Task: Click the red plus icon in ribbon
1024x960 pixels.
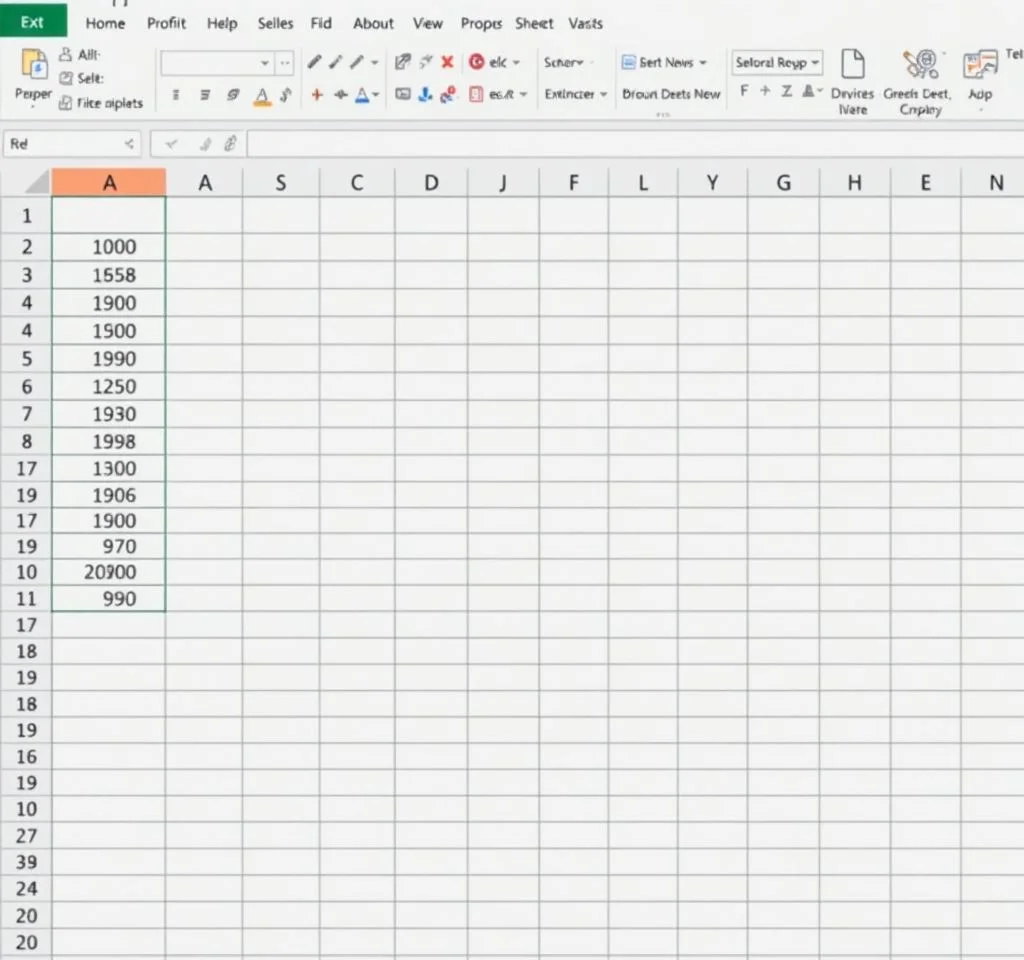Action: (317, 94)
